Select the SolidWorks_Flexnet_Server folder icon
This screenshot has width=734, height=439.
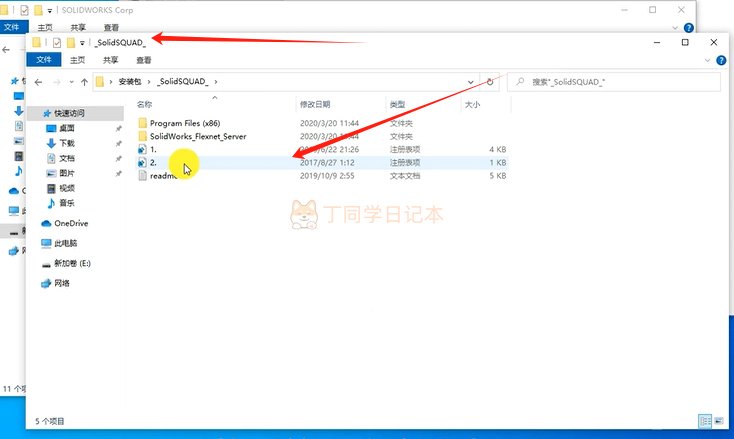(x=143, y=136)
